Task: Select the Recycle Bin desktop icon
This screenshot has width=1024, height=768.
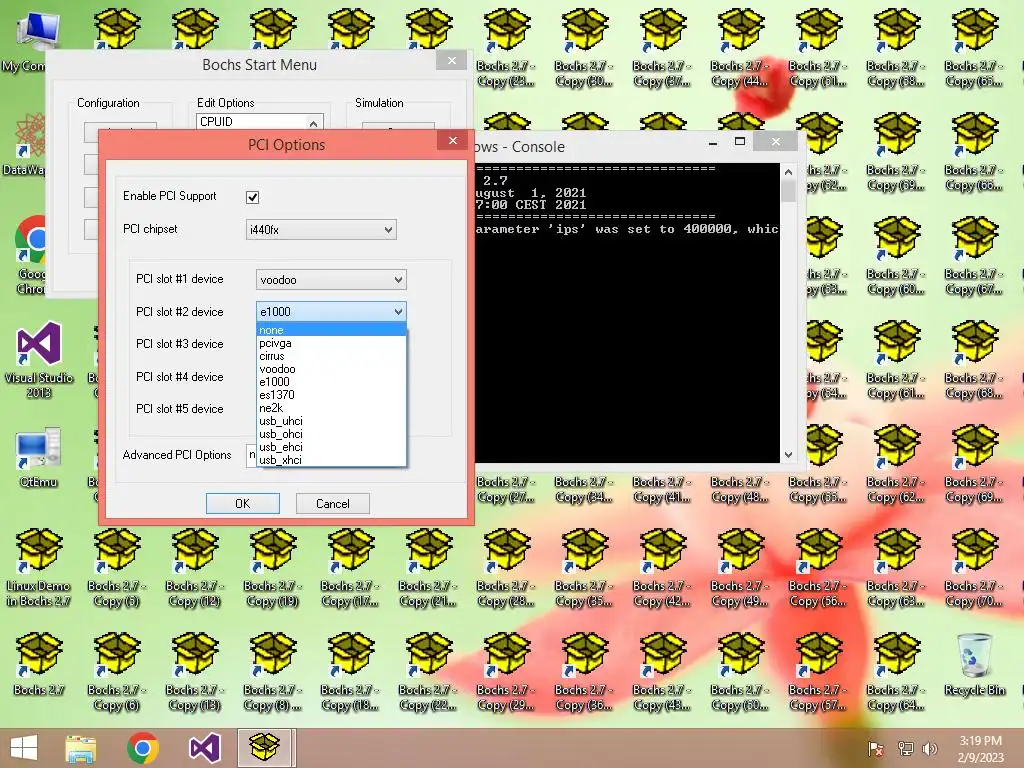Action: (x=975, y=665)
